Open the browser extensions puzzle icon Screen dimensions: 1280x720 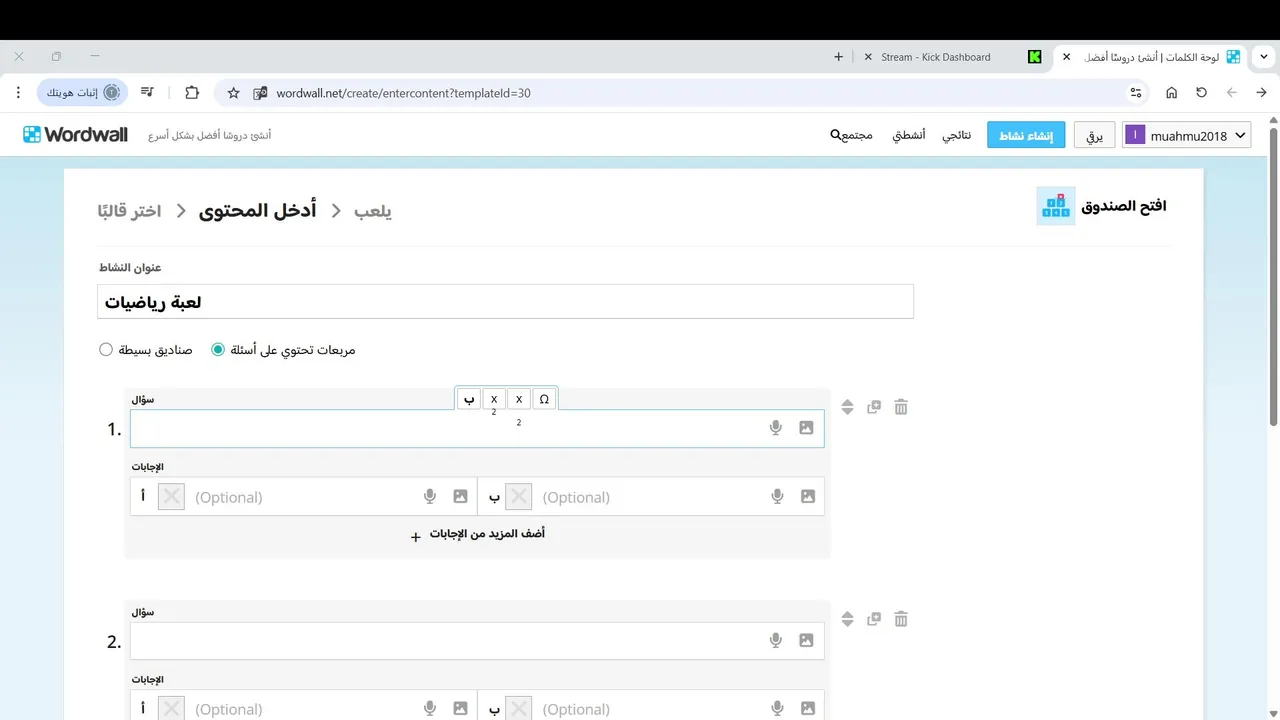(x=192, y=93)
